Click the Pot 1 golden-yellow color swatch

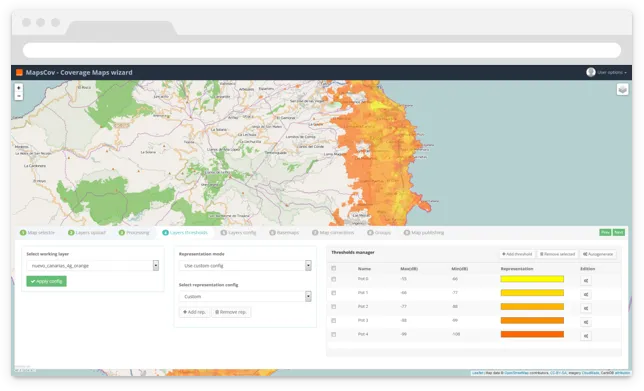click(532, 293)
